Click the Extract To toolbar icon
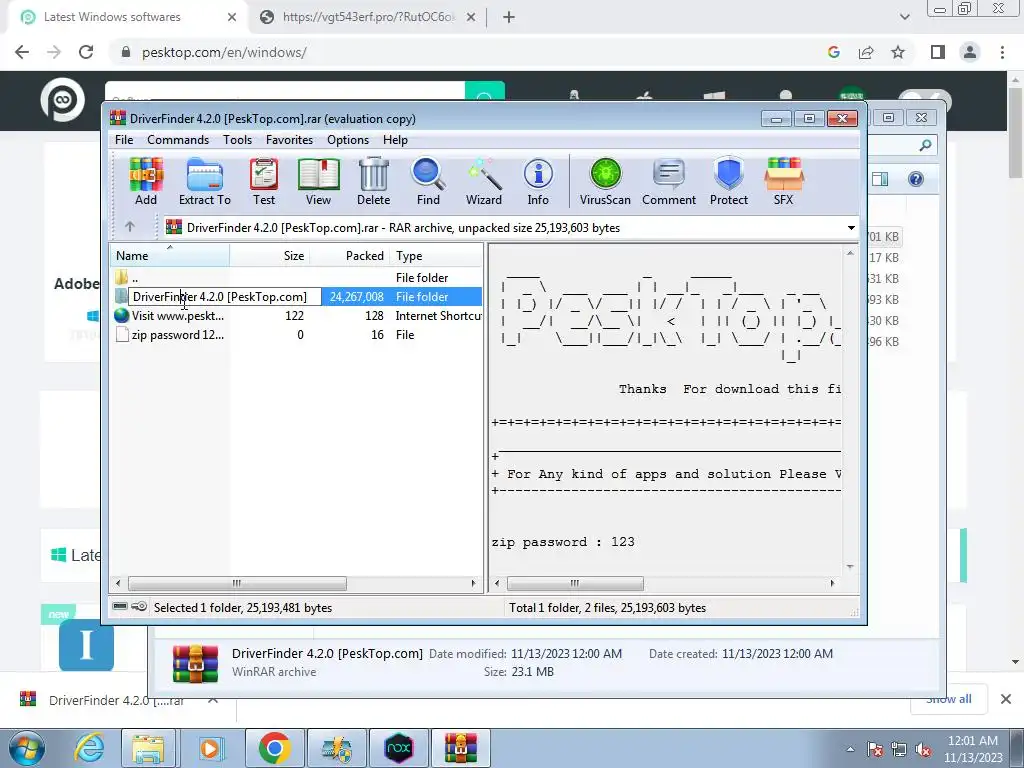Viewport: 1024px width, 768px height. (204, 182)
